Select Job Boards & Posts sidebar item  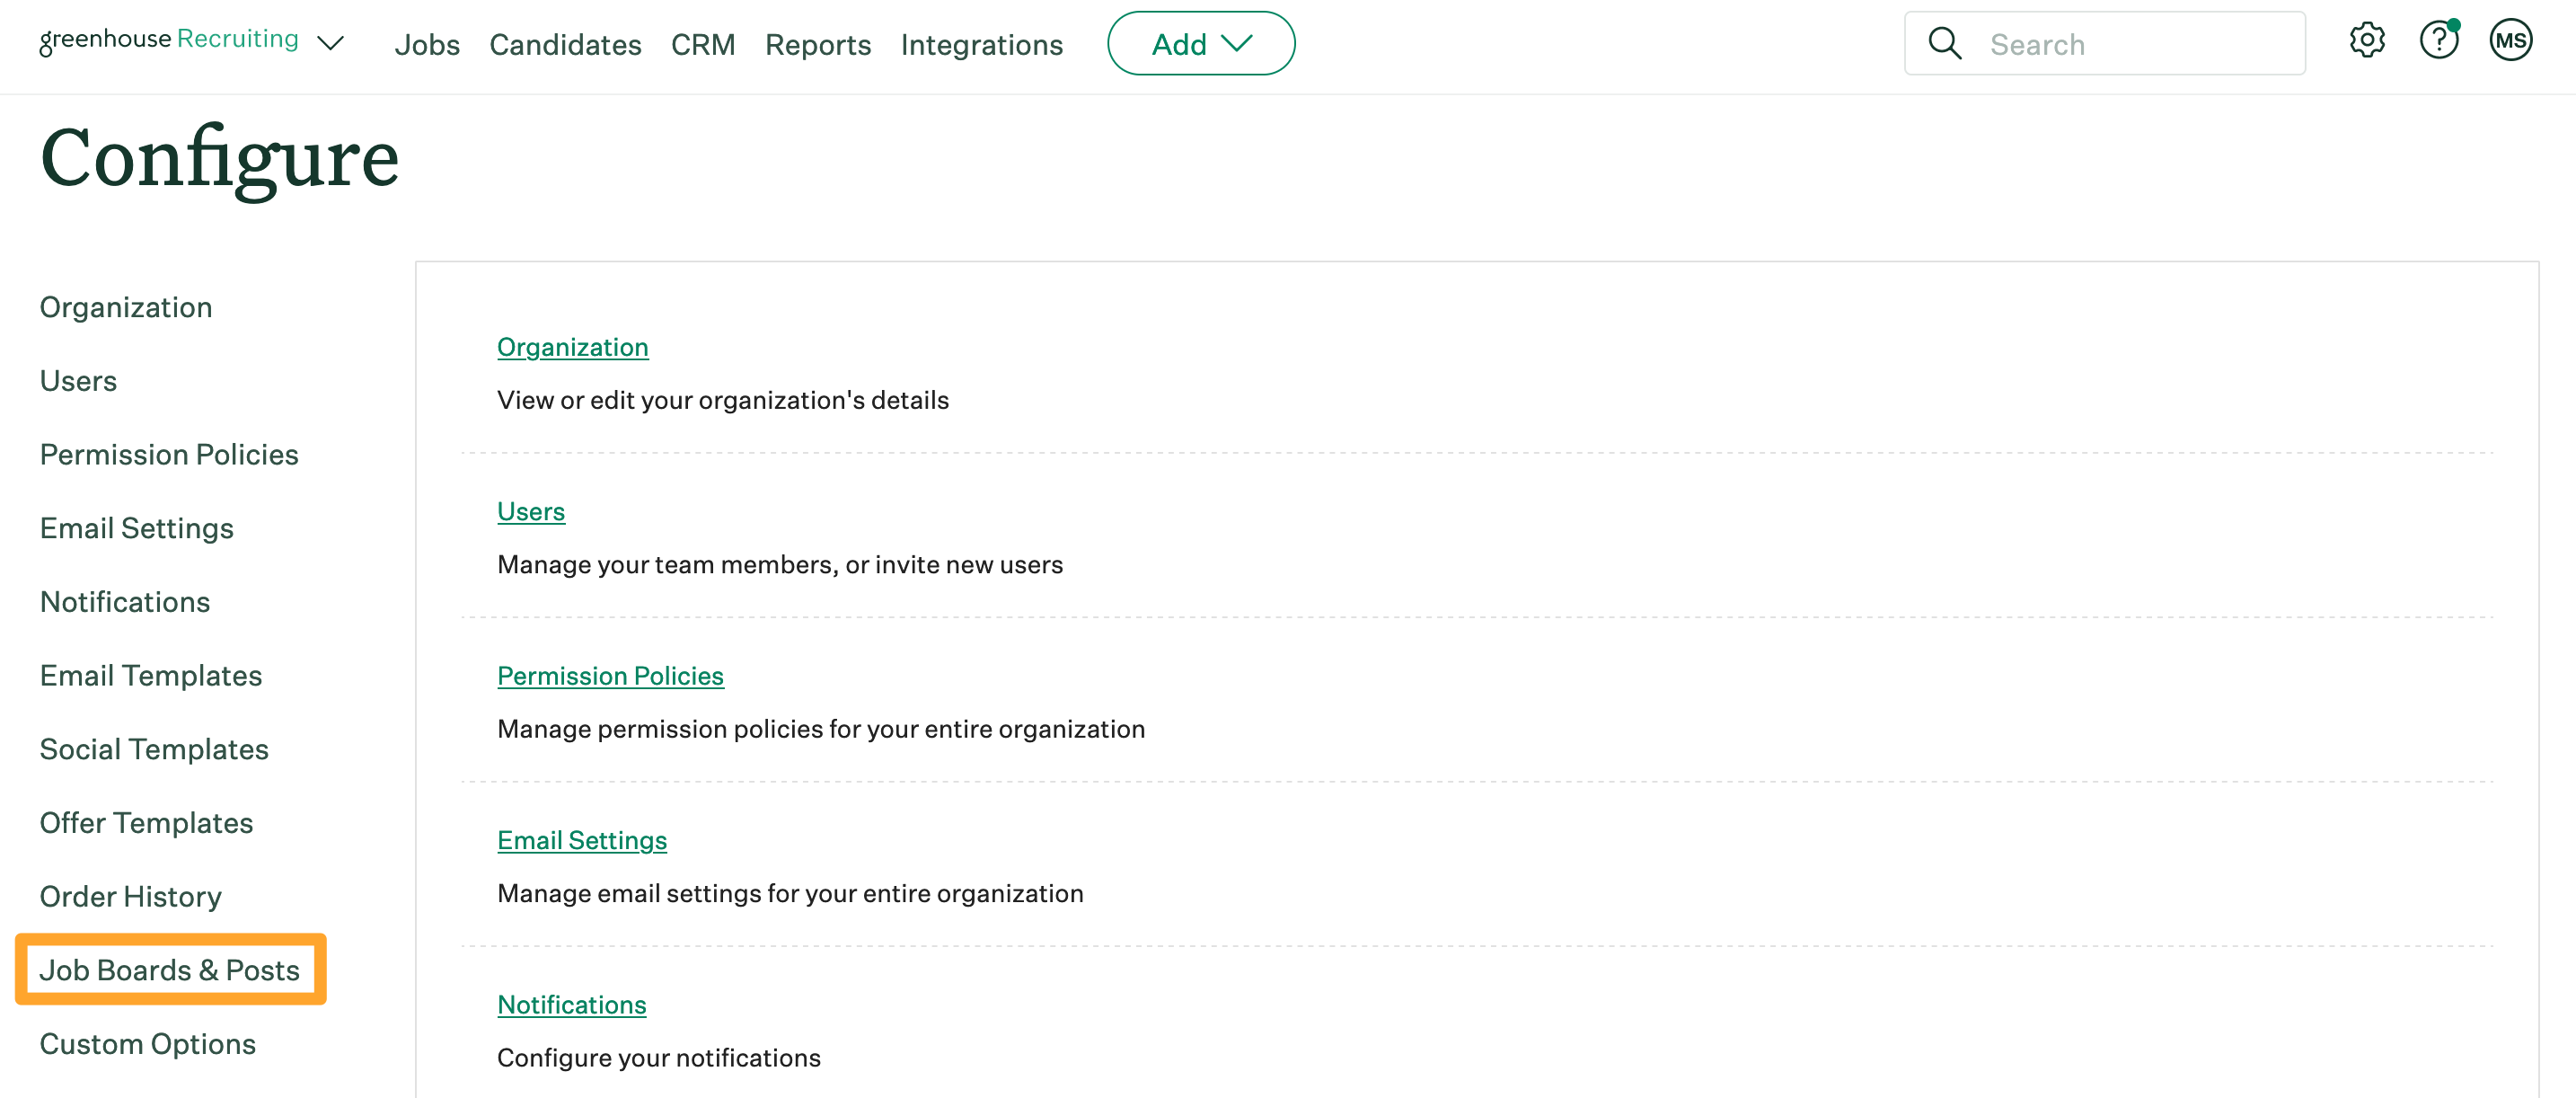(168, 968)
